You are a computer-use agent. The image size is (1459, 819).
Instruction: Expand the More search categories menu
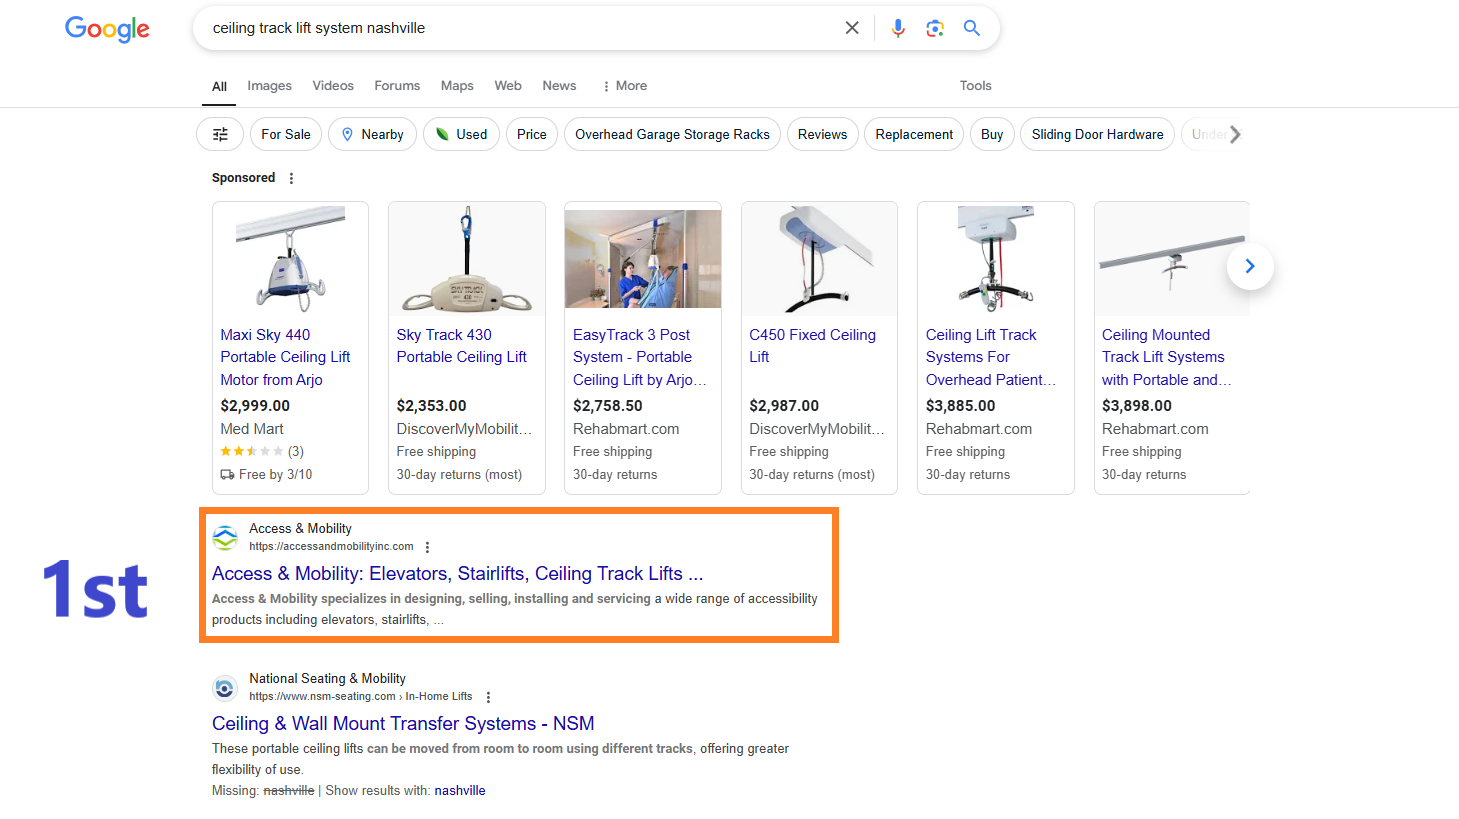(625, 86)
